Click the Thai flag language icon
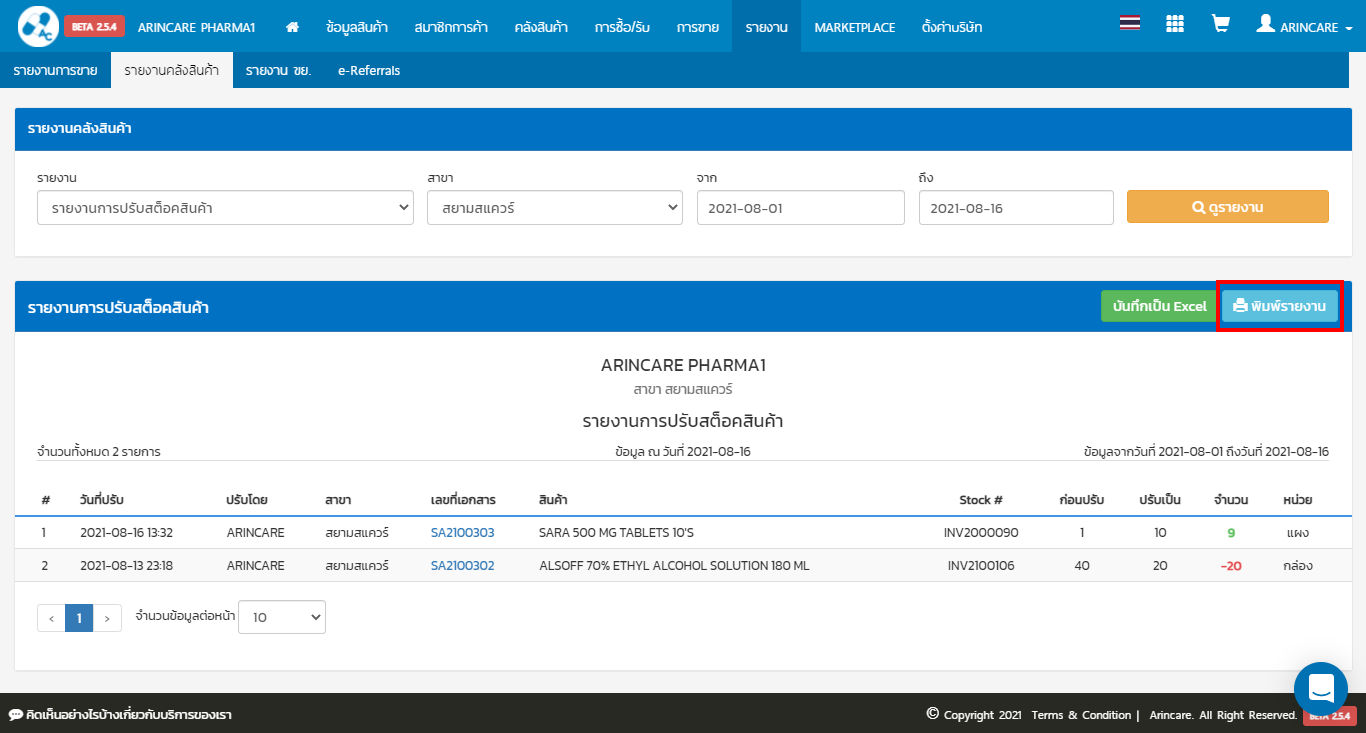This screenshot has height=733, width=1366. (1130, 23)
